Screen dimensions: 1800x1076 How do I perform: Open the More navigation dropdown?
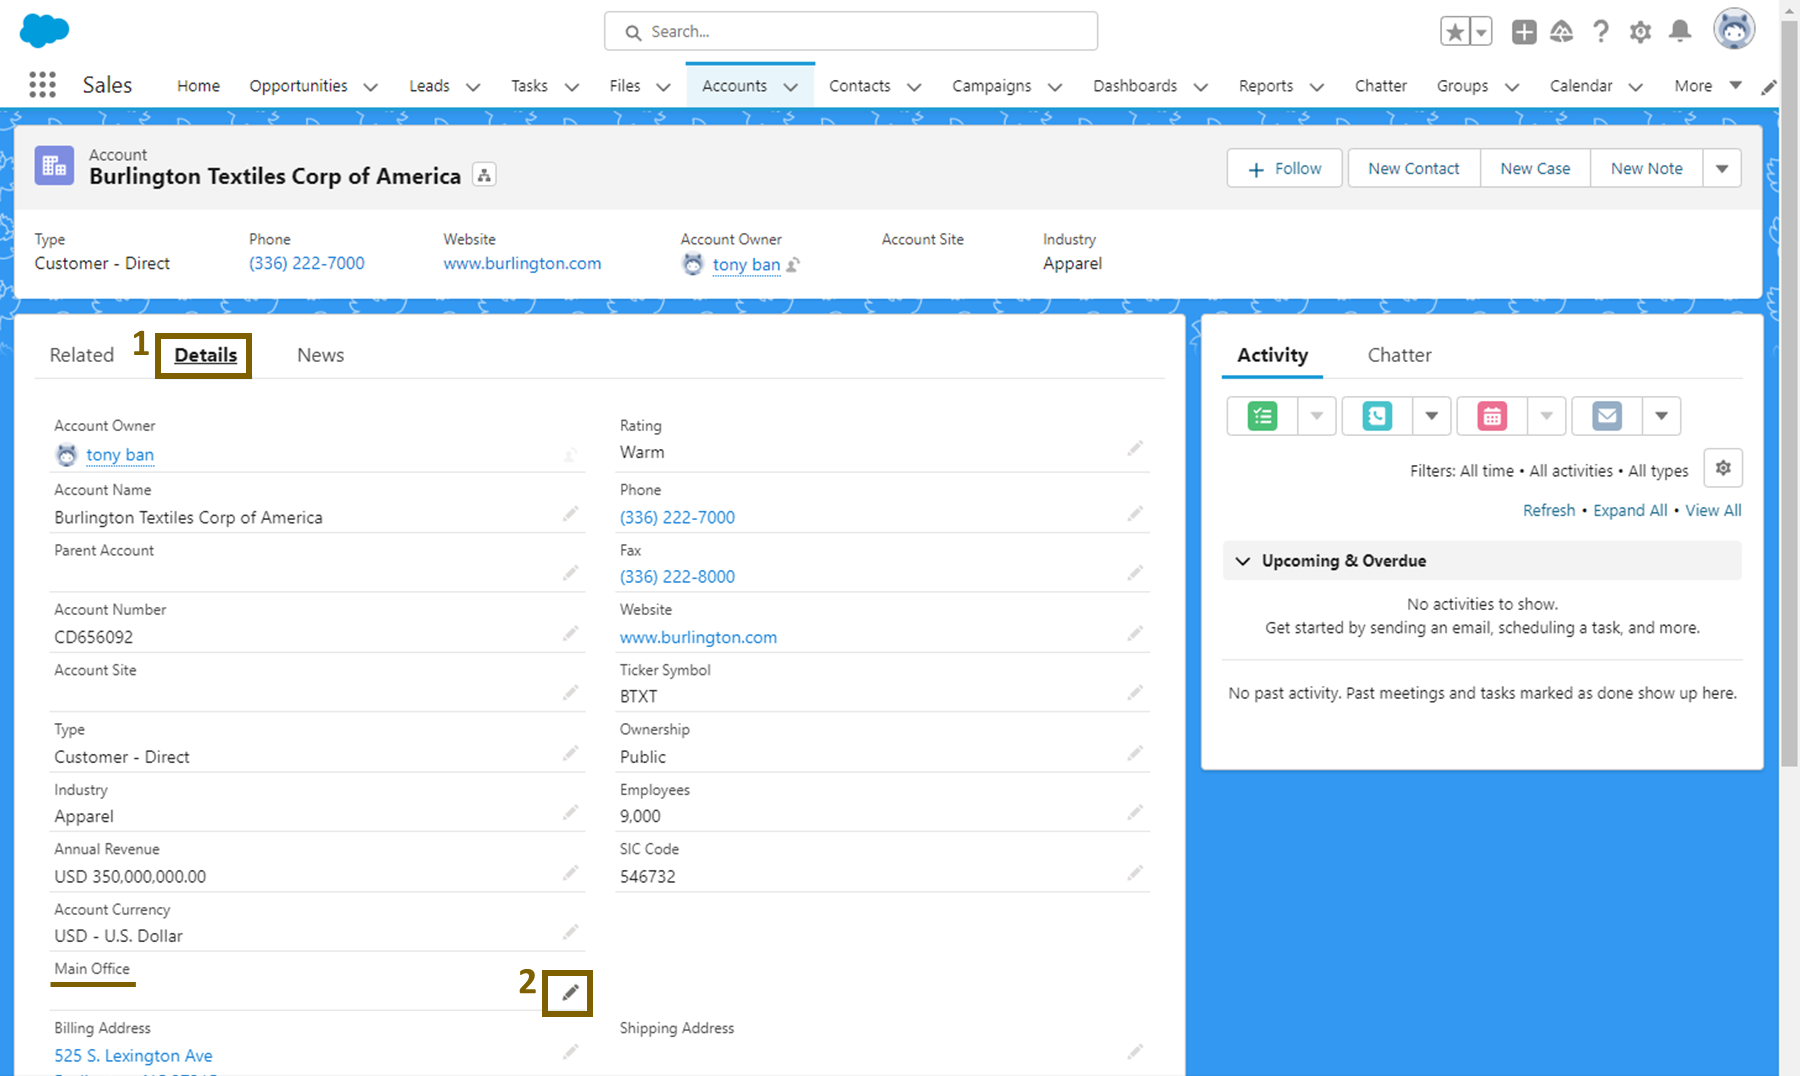pos(1708,86)
